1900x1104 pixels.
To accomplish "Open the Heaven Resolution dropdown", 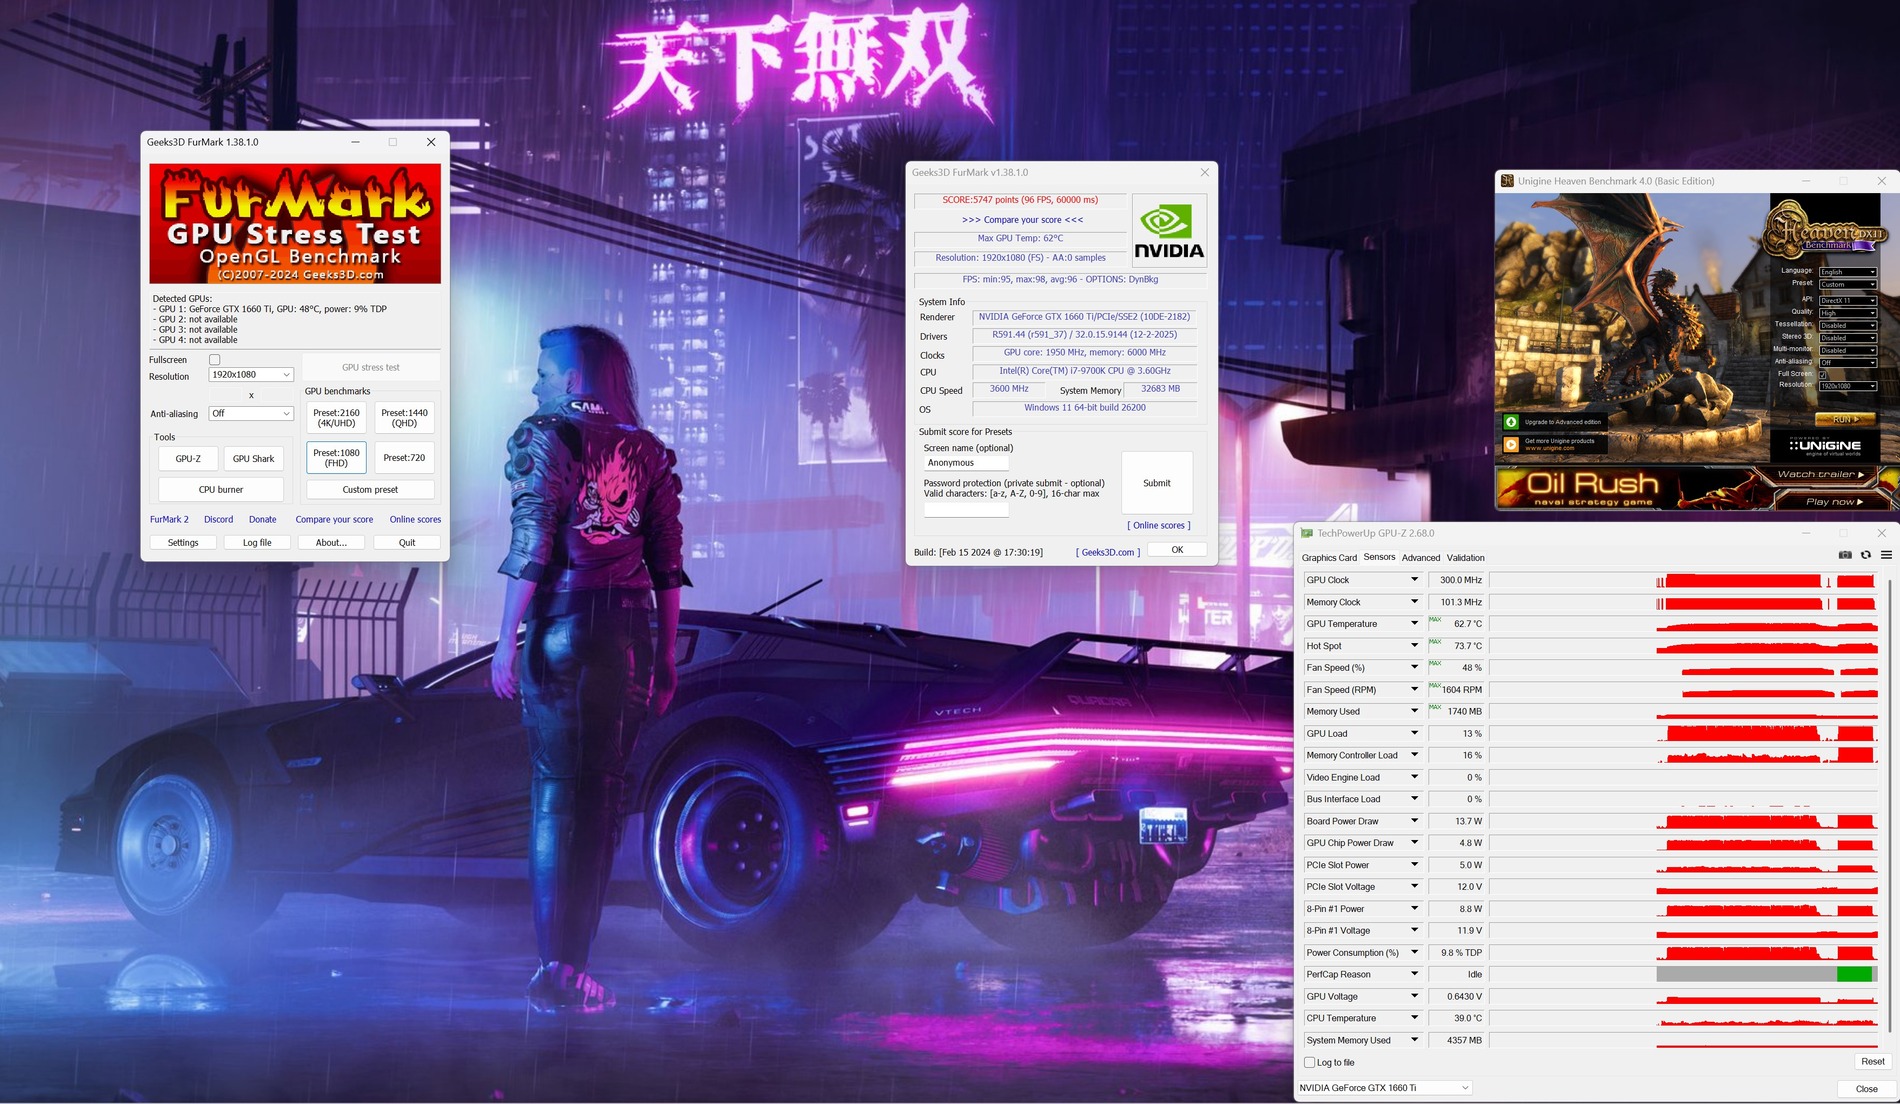I will [x=1847, y=386].
